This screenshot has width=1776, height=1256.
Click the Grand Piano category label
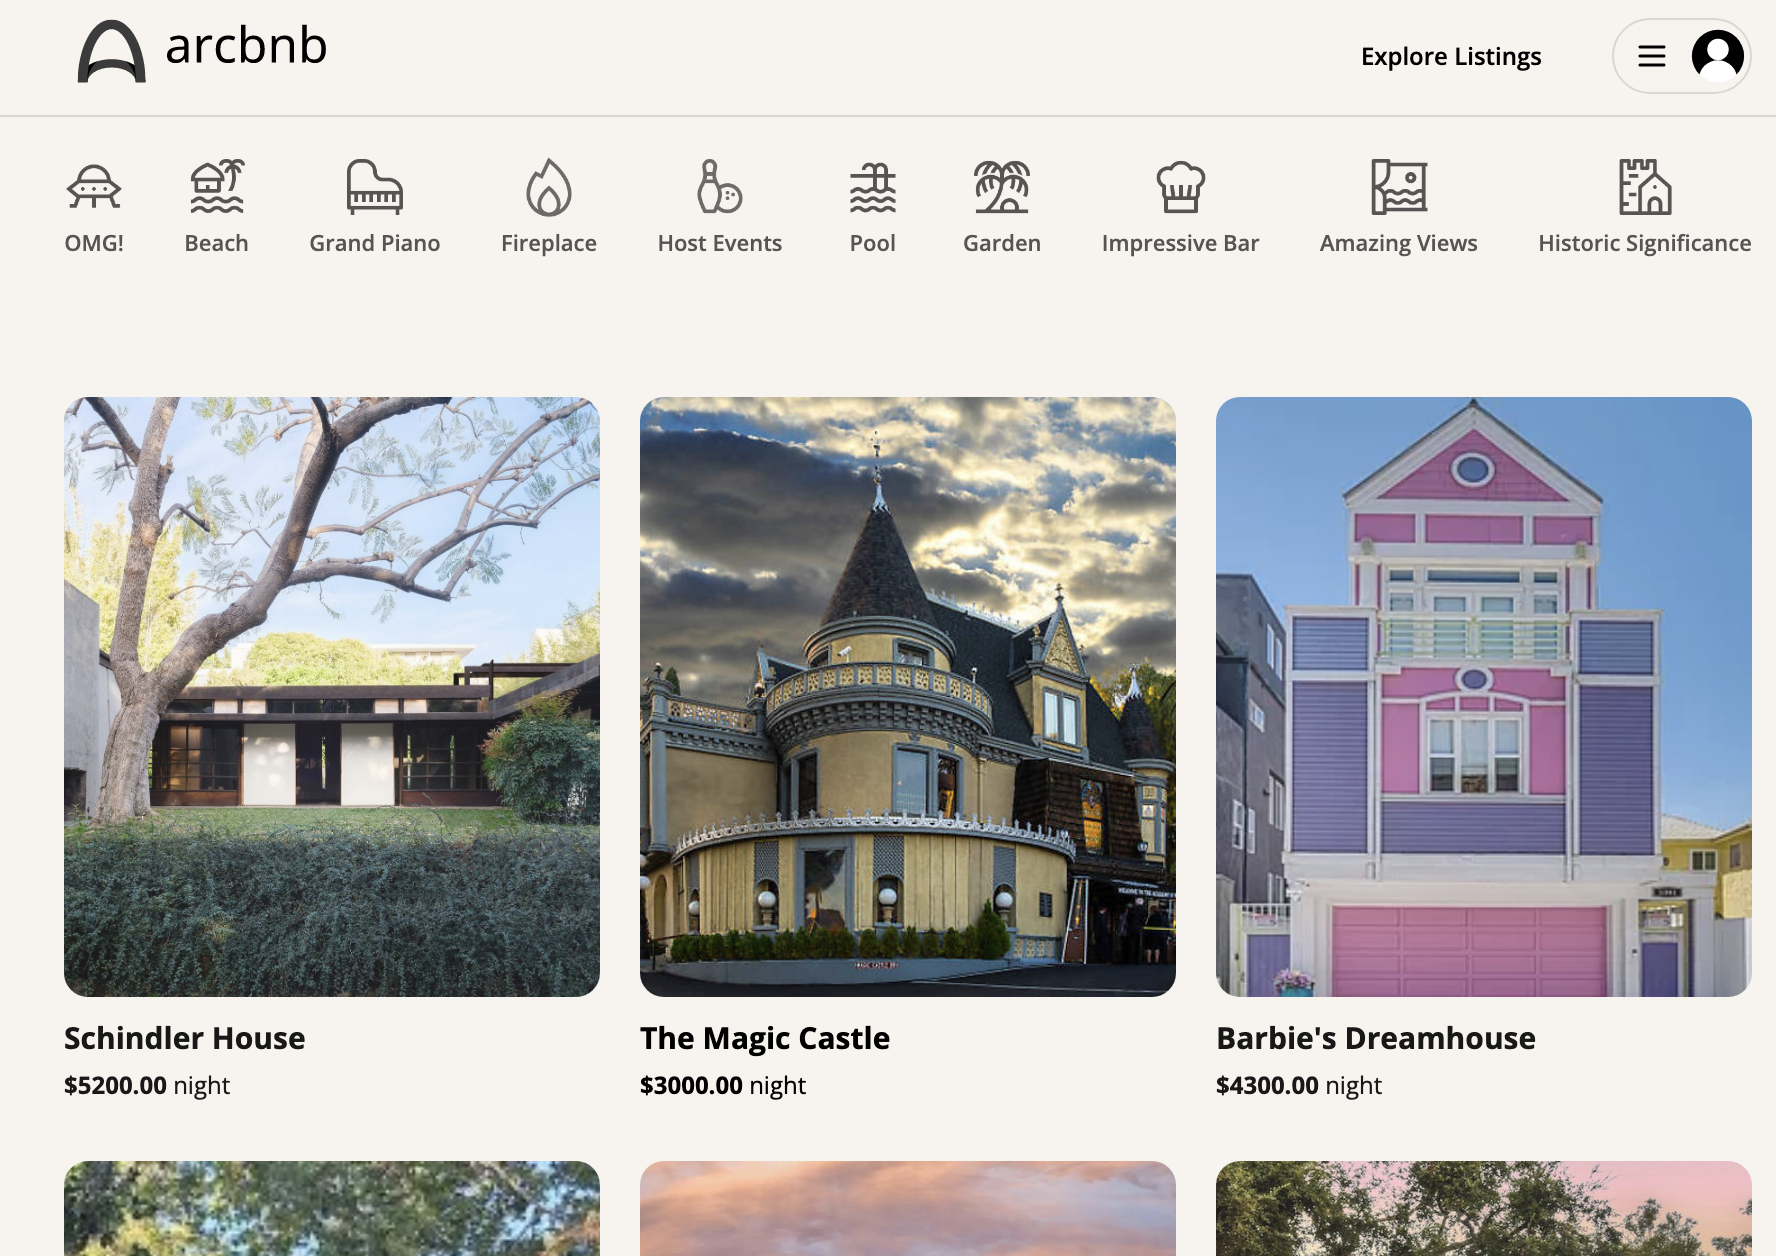[375, 243]
